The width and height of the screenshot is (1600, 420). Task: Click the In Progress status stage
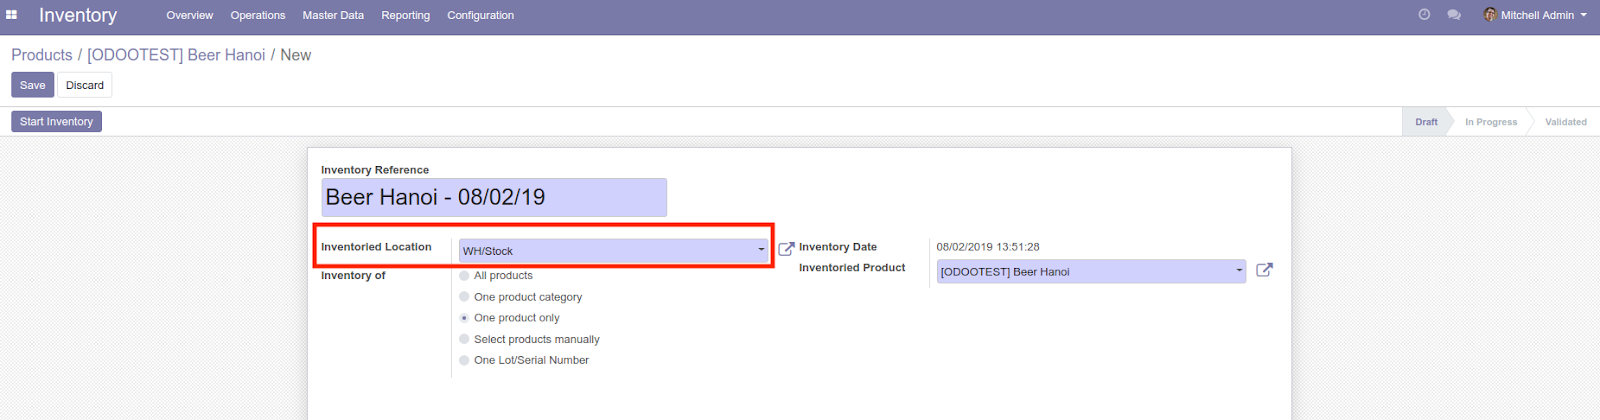click(1491, 122)
